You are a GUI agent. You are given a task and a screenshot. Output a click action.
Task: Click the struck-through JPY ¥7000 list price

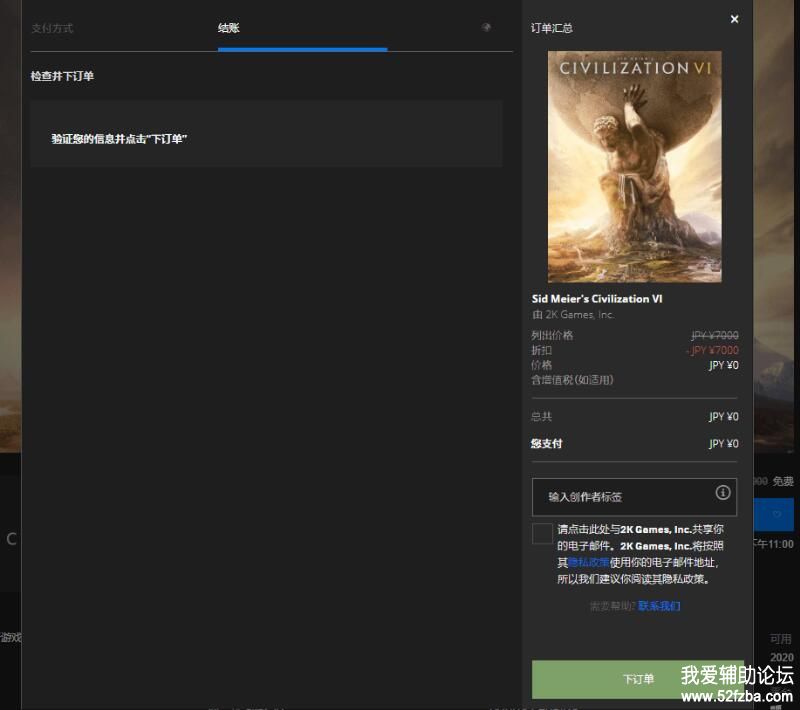(715, 335)
